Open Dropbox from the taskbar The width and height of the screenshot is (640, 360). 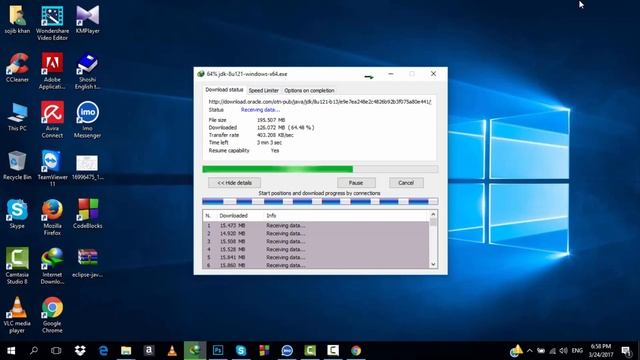point(80,351)
